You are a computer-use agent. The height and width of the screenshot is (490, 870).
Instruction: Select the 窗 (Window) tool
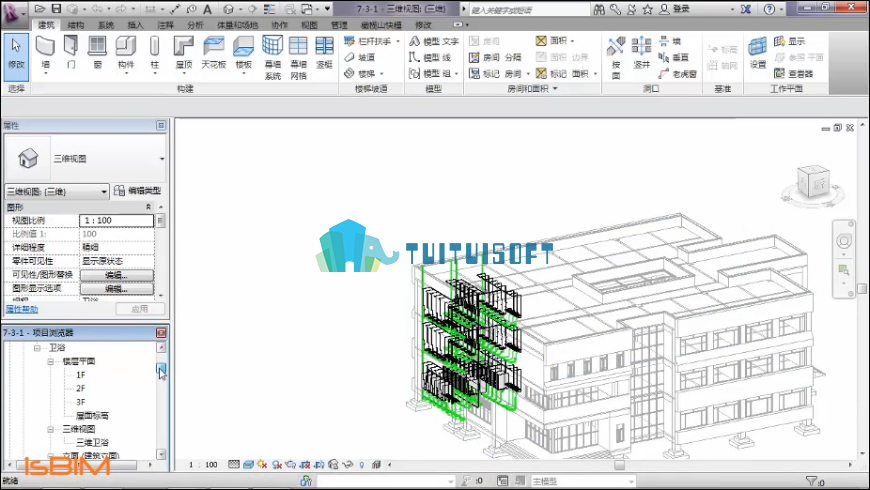[x=97, y=52]
